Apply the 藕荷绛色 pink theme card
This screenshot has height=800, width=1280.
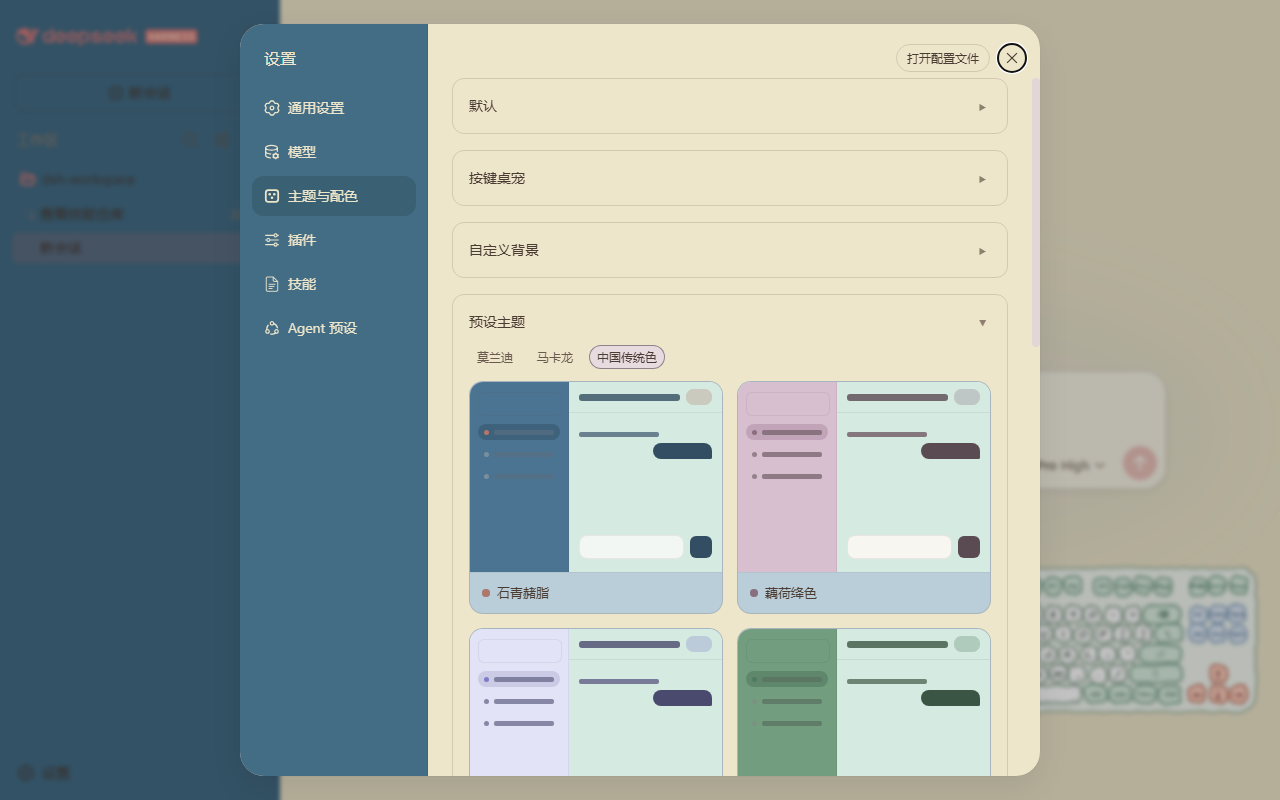(864, 497)
